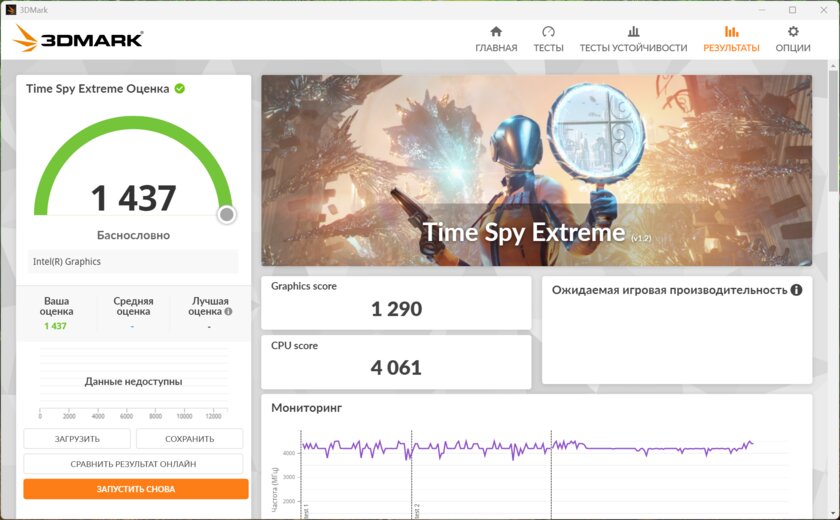
Task: Open the ГЛАВНАЯ home tab
Action: tap(496, 40)
